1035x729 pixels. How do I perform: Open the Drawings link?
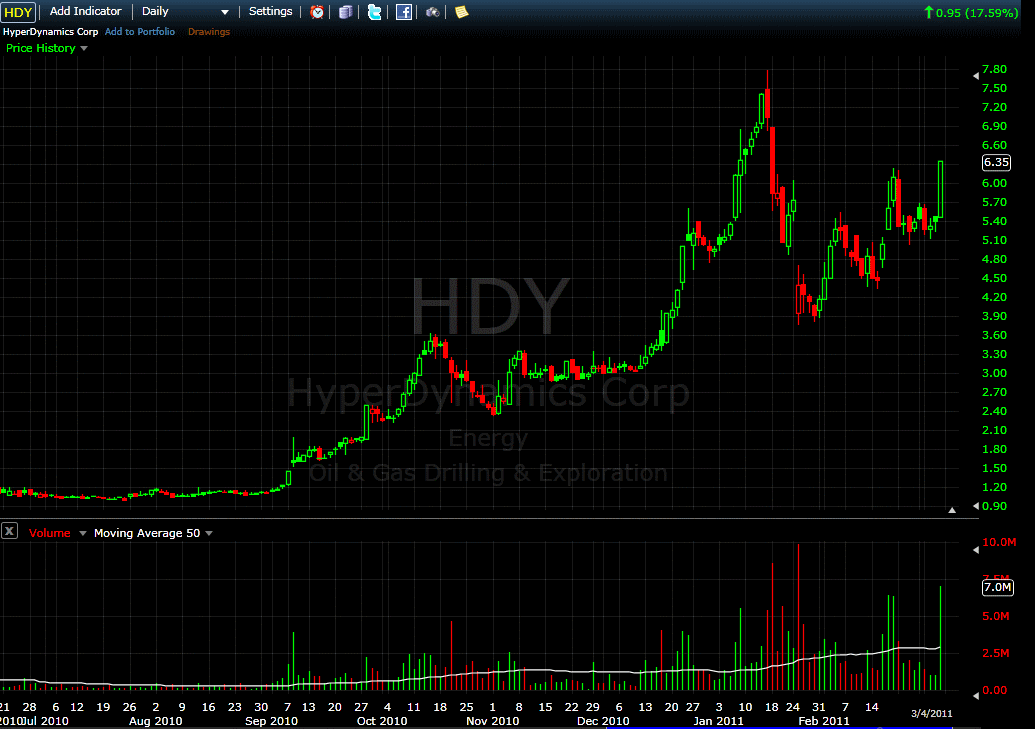coord(209,32)
